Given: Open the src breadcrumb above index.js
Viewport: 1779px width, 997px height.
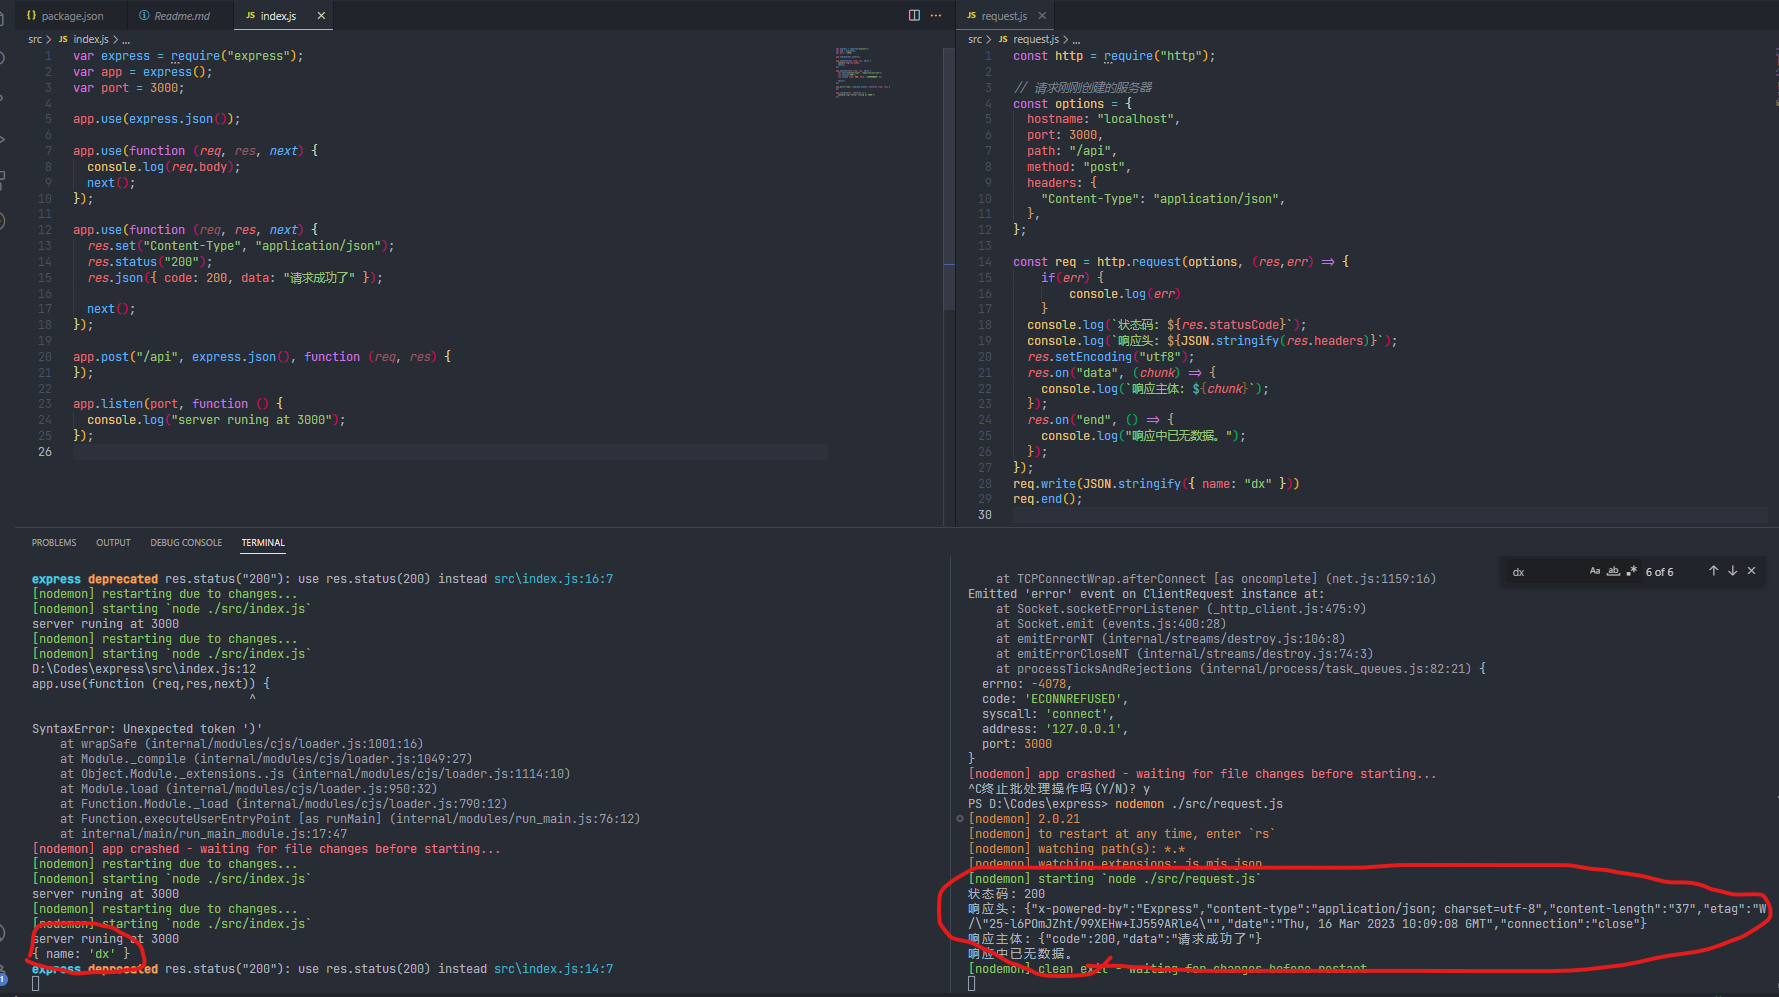Looking at the screenshot, I should click(x=35, y=40).
